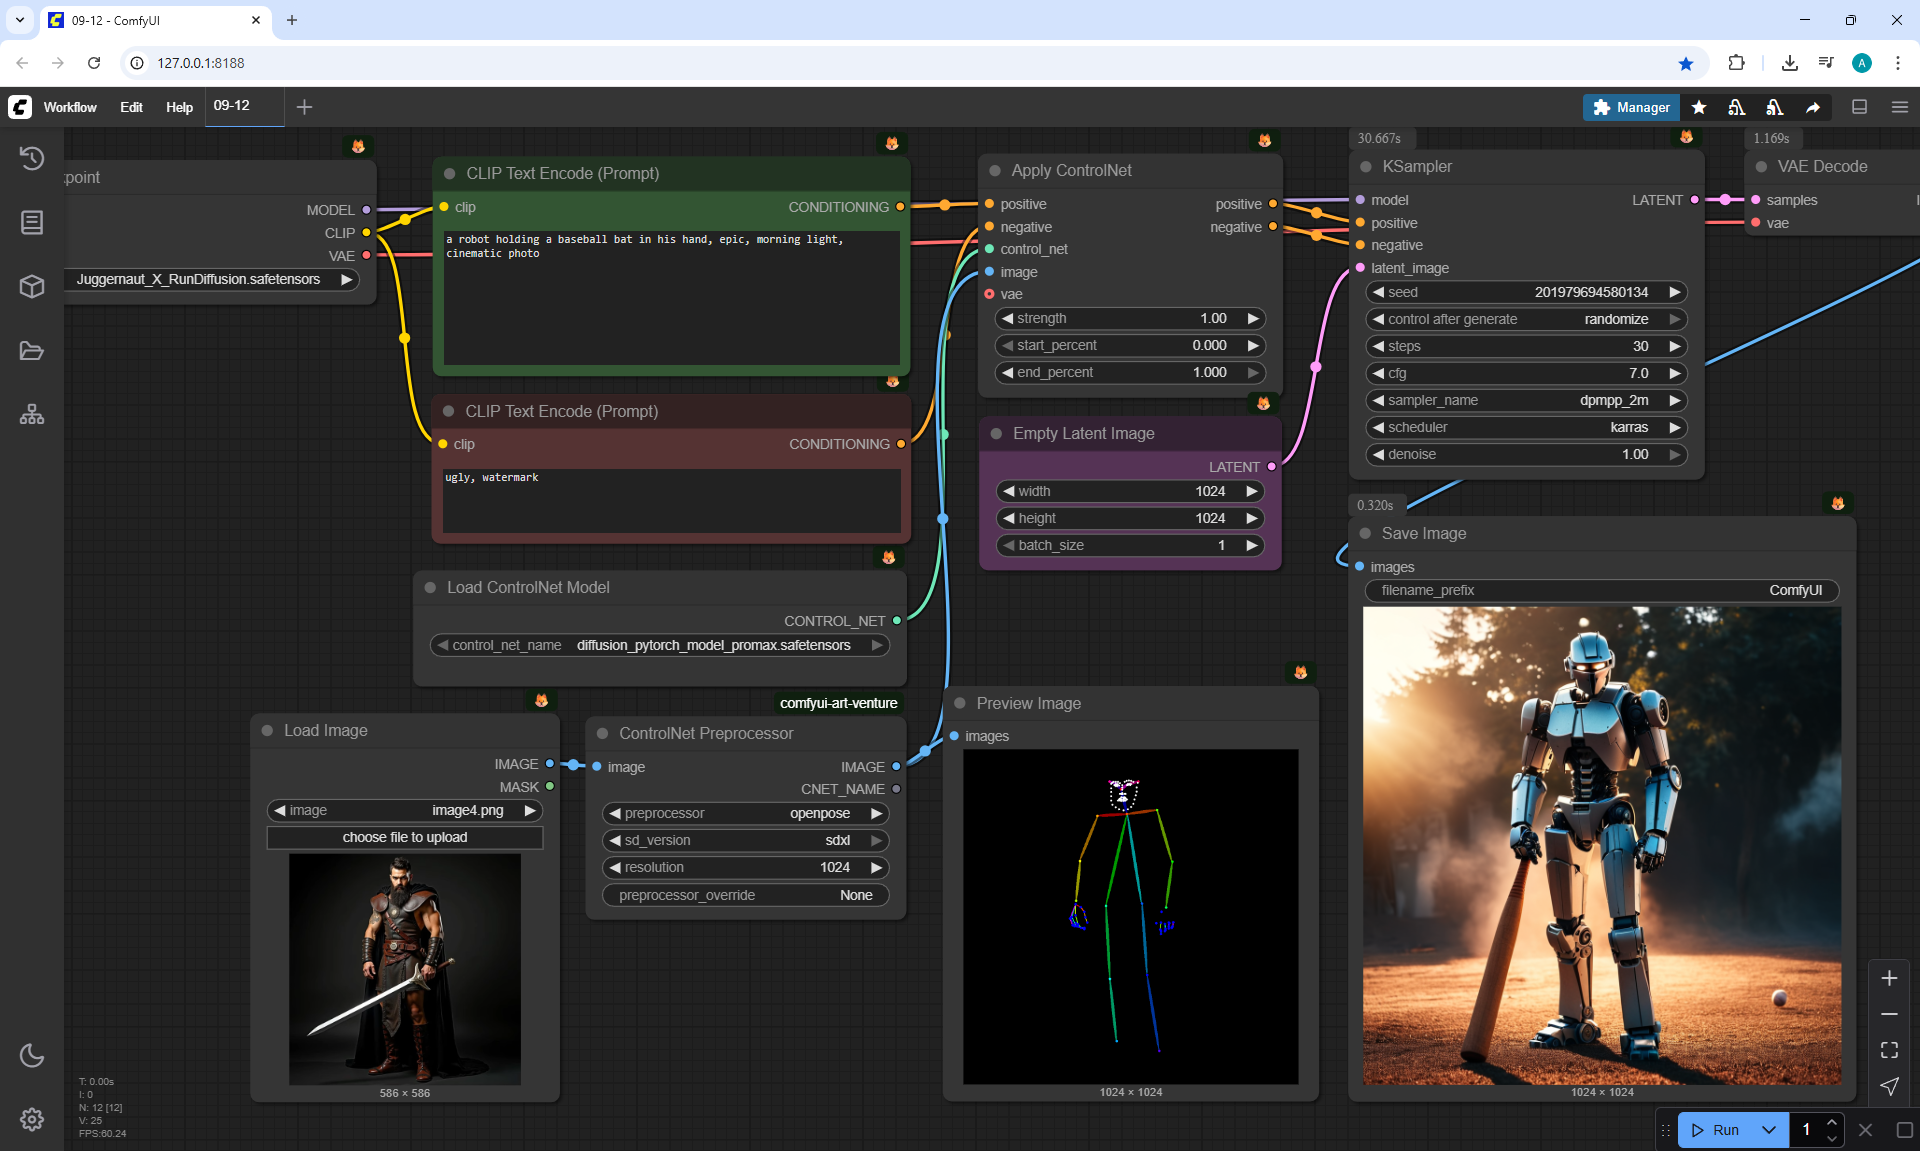
Task: Click the strength value slider in Apply ControlNet
Action: click(x=1130, y=318)
